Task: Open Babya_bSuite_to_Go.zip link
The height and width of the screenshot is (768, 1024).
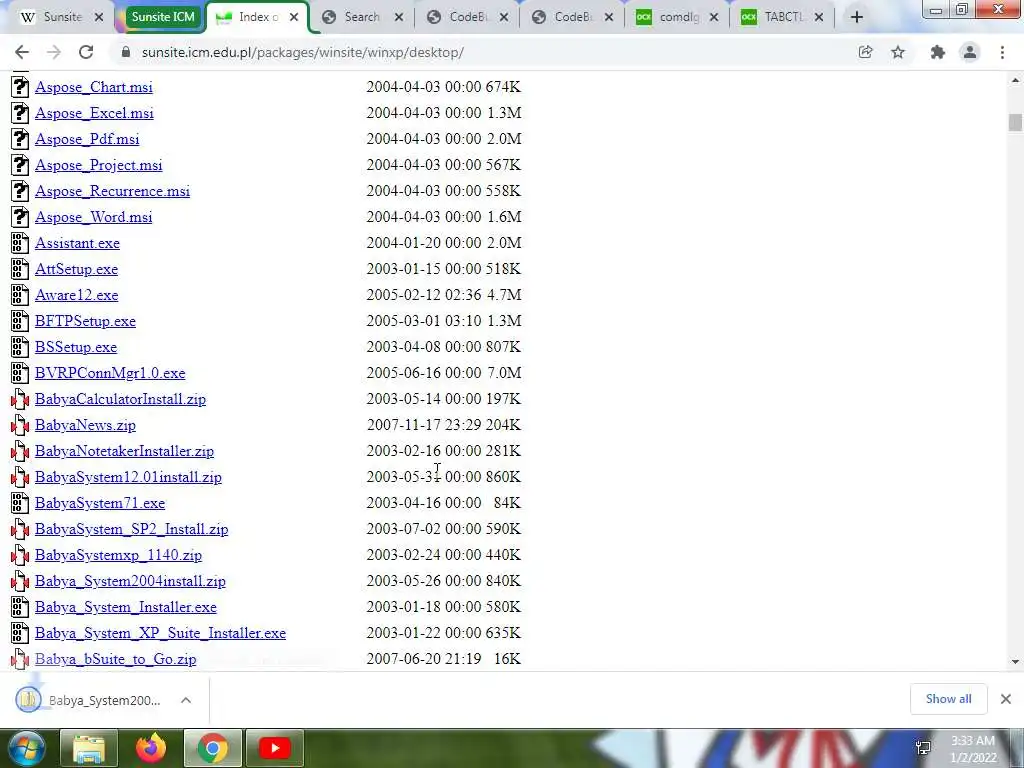Action: (x=116, y=659)
